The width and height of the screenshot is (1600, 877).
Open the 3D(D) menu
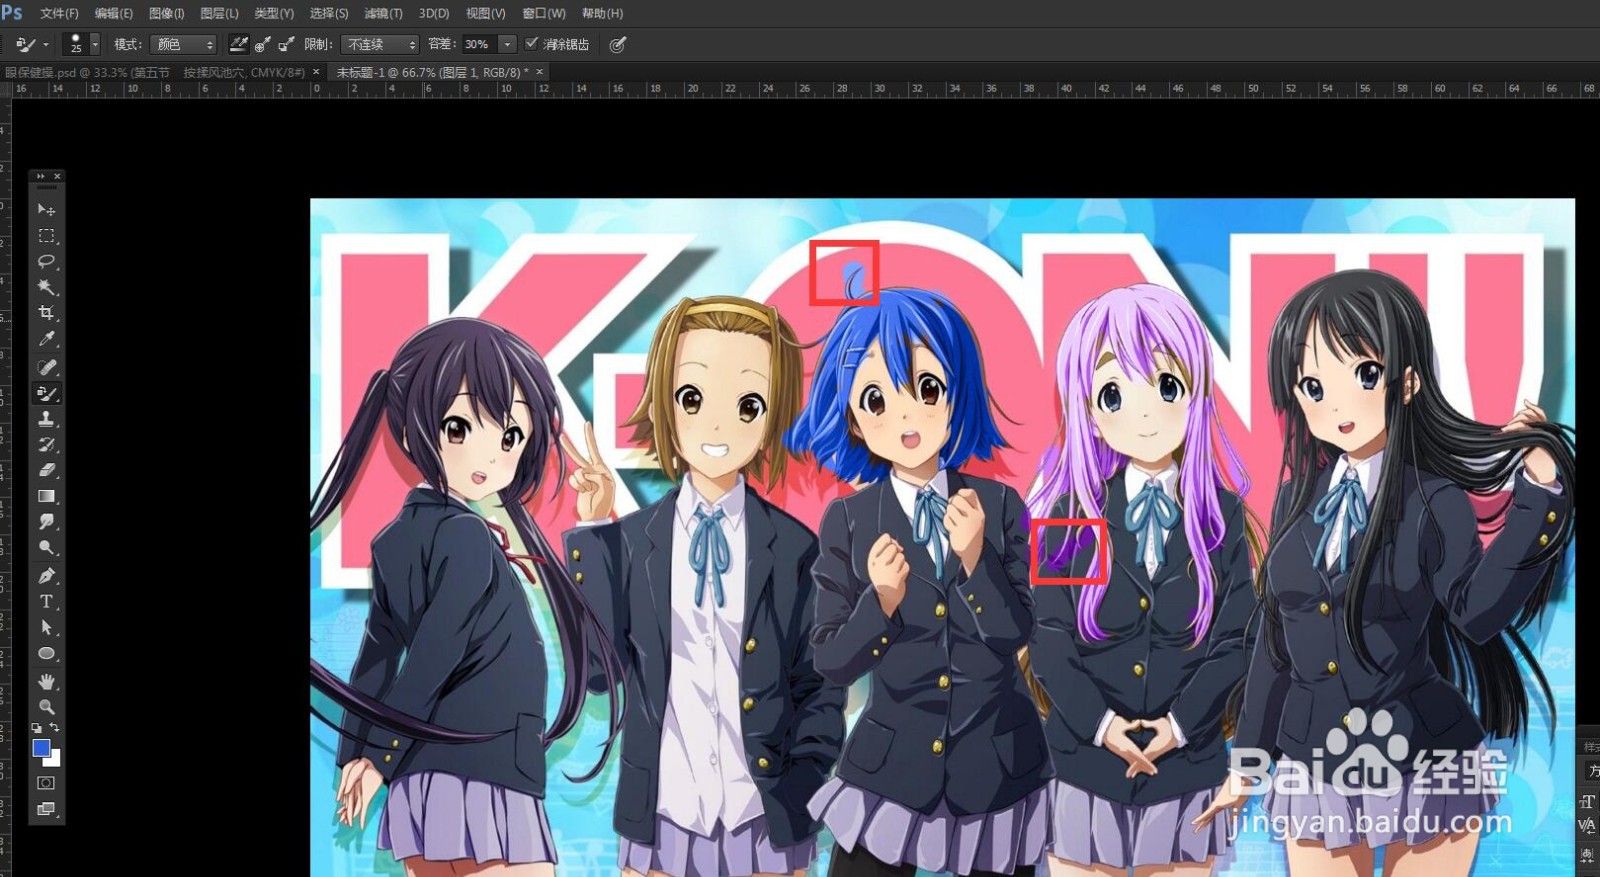pyautogui.click(x=434, y=13)
